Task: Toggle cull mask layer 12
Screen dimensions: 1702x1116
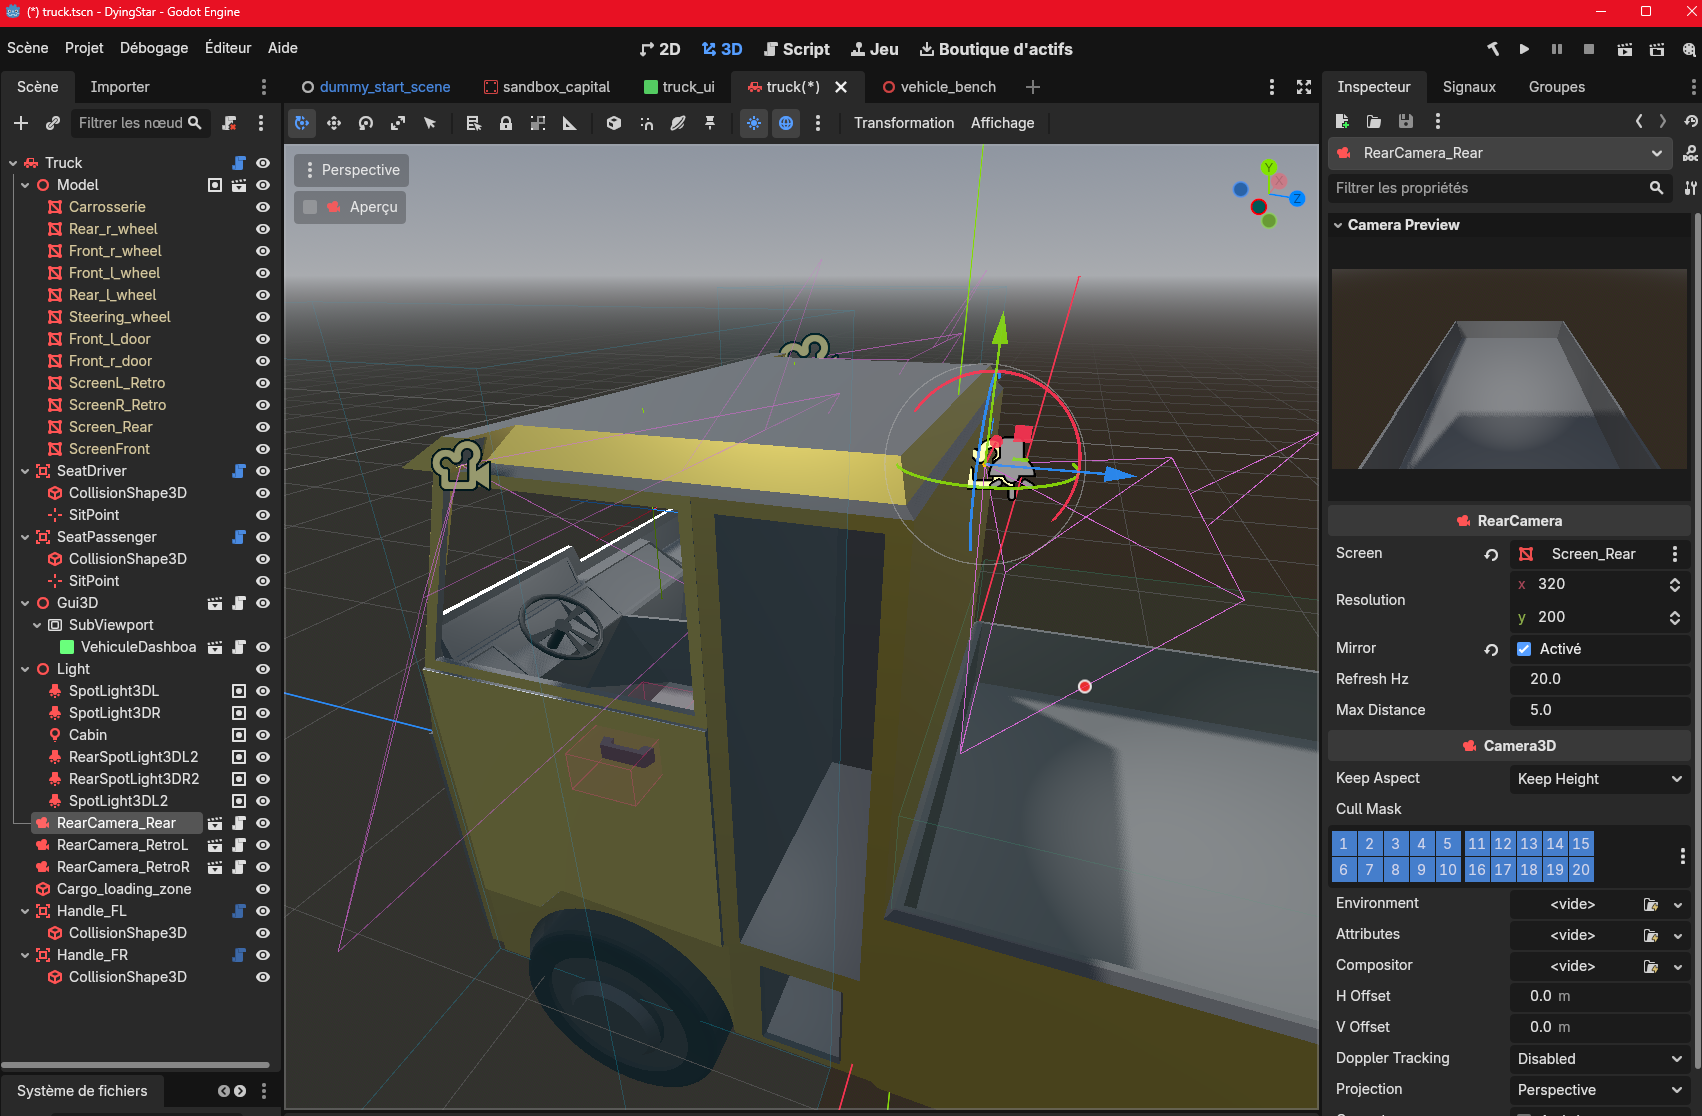Action: tap(1503, 844)
